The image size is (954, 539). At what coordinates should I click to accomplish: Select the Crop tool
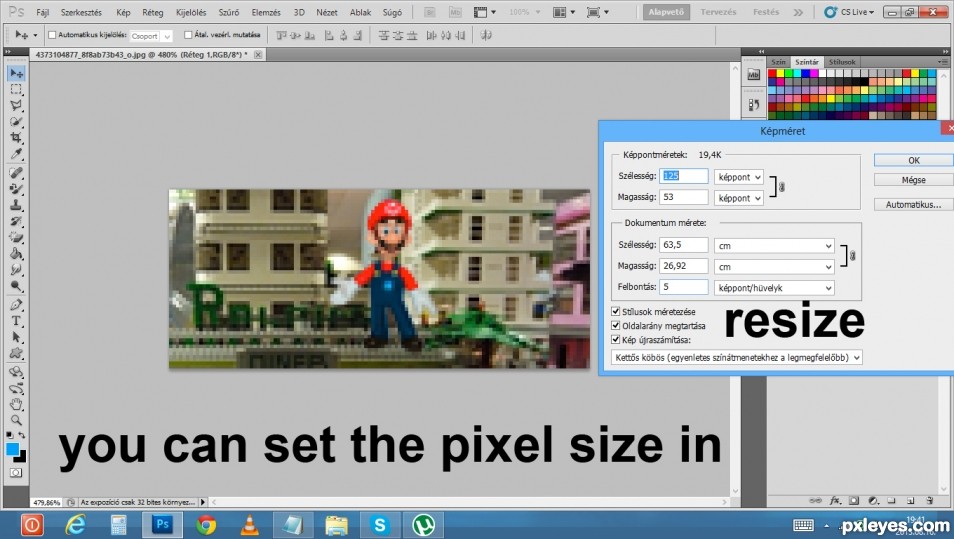point(16,137)
